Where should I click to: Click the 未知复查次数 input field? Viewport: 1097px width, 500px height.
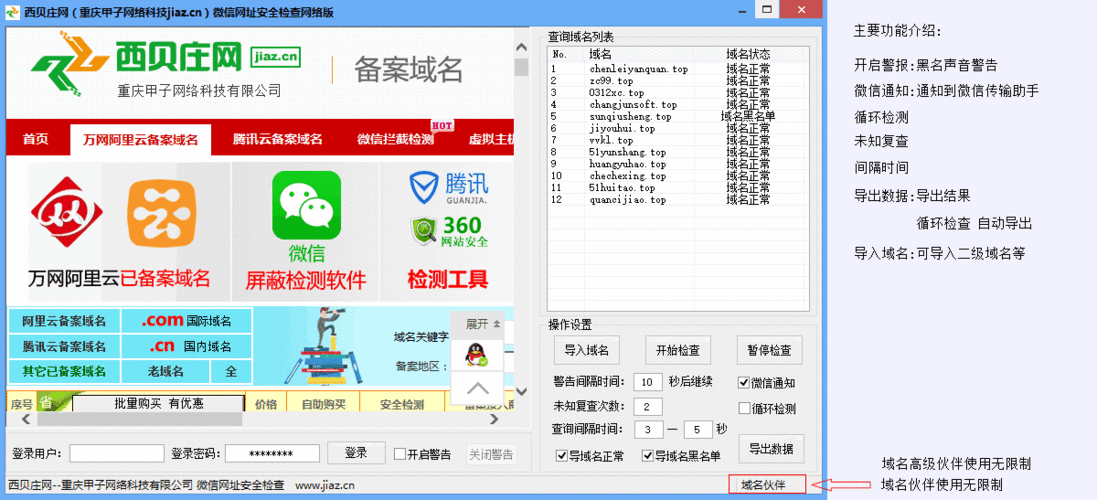[648, 406]
